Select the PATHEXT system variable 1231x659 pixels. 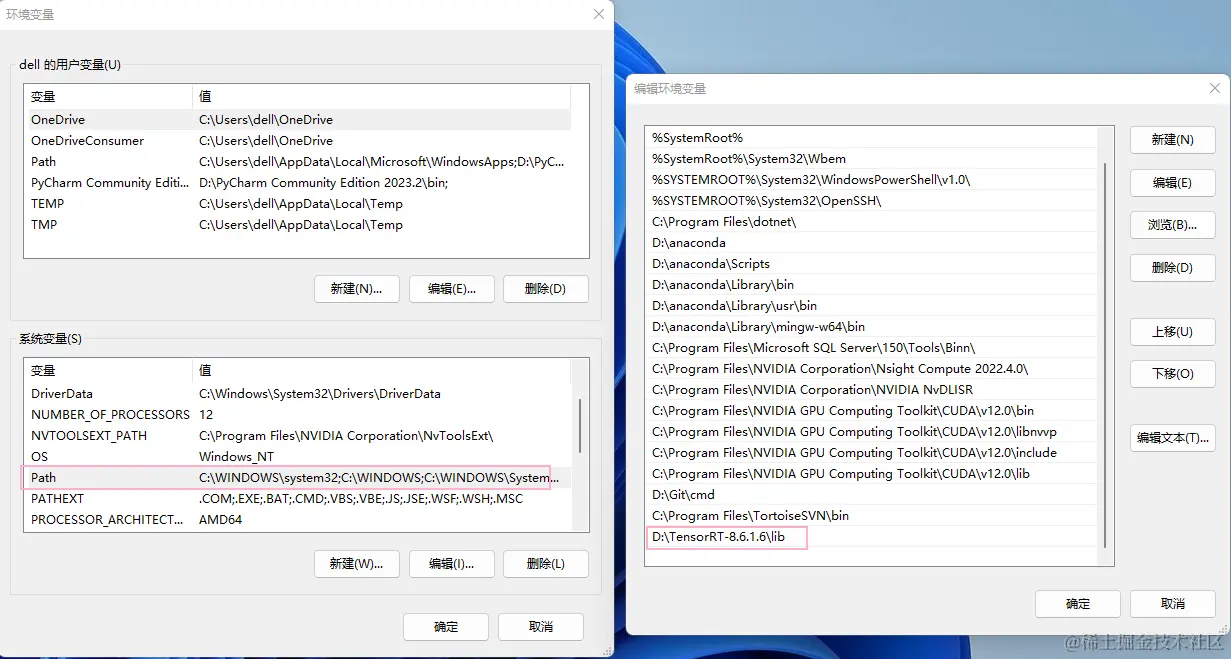[297, 498]
